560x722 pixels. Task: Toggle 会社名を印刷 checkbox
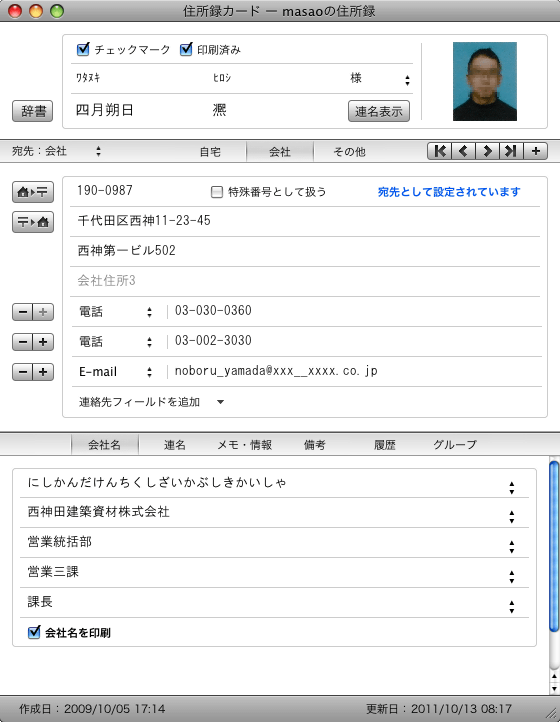(x=34, y=632)
